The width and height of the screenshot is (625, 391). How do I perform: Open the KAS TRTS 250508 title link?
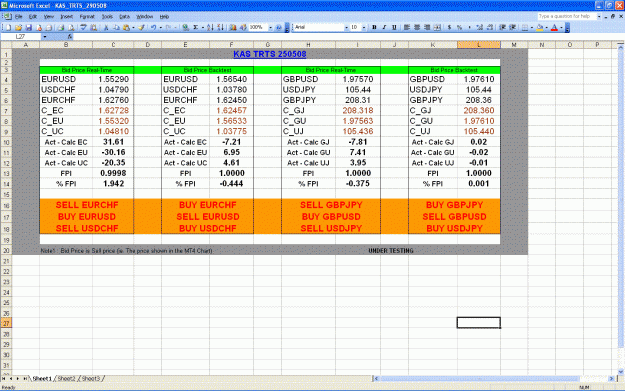tap(270, 54)
